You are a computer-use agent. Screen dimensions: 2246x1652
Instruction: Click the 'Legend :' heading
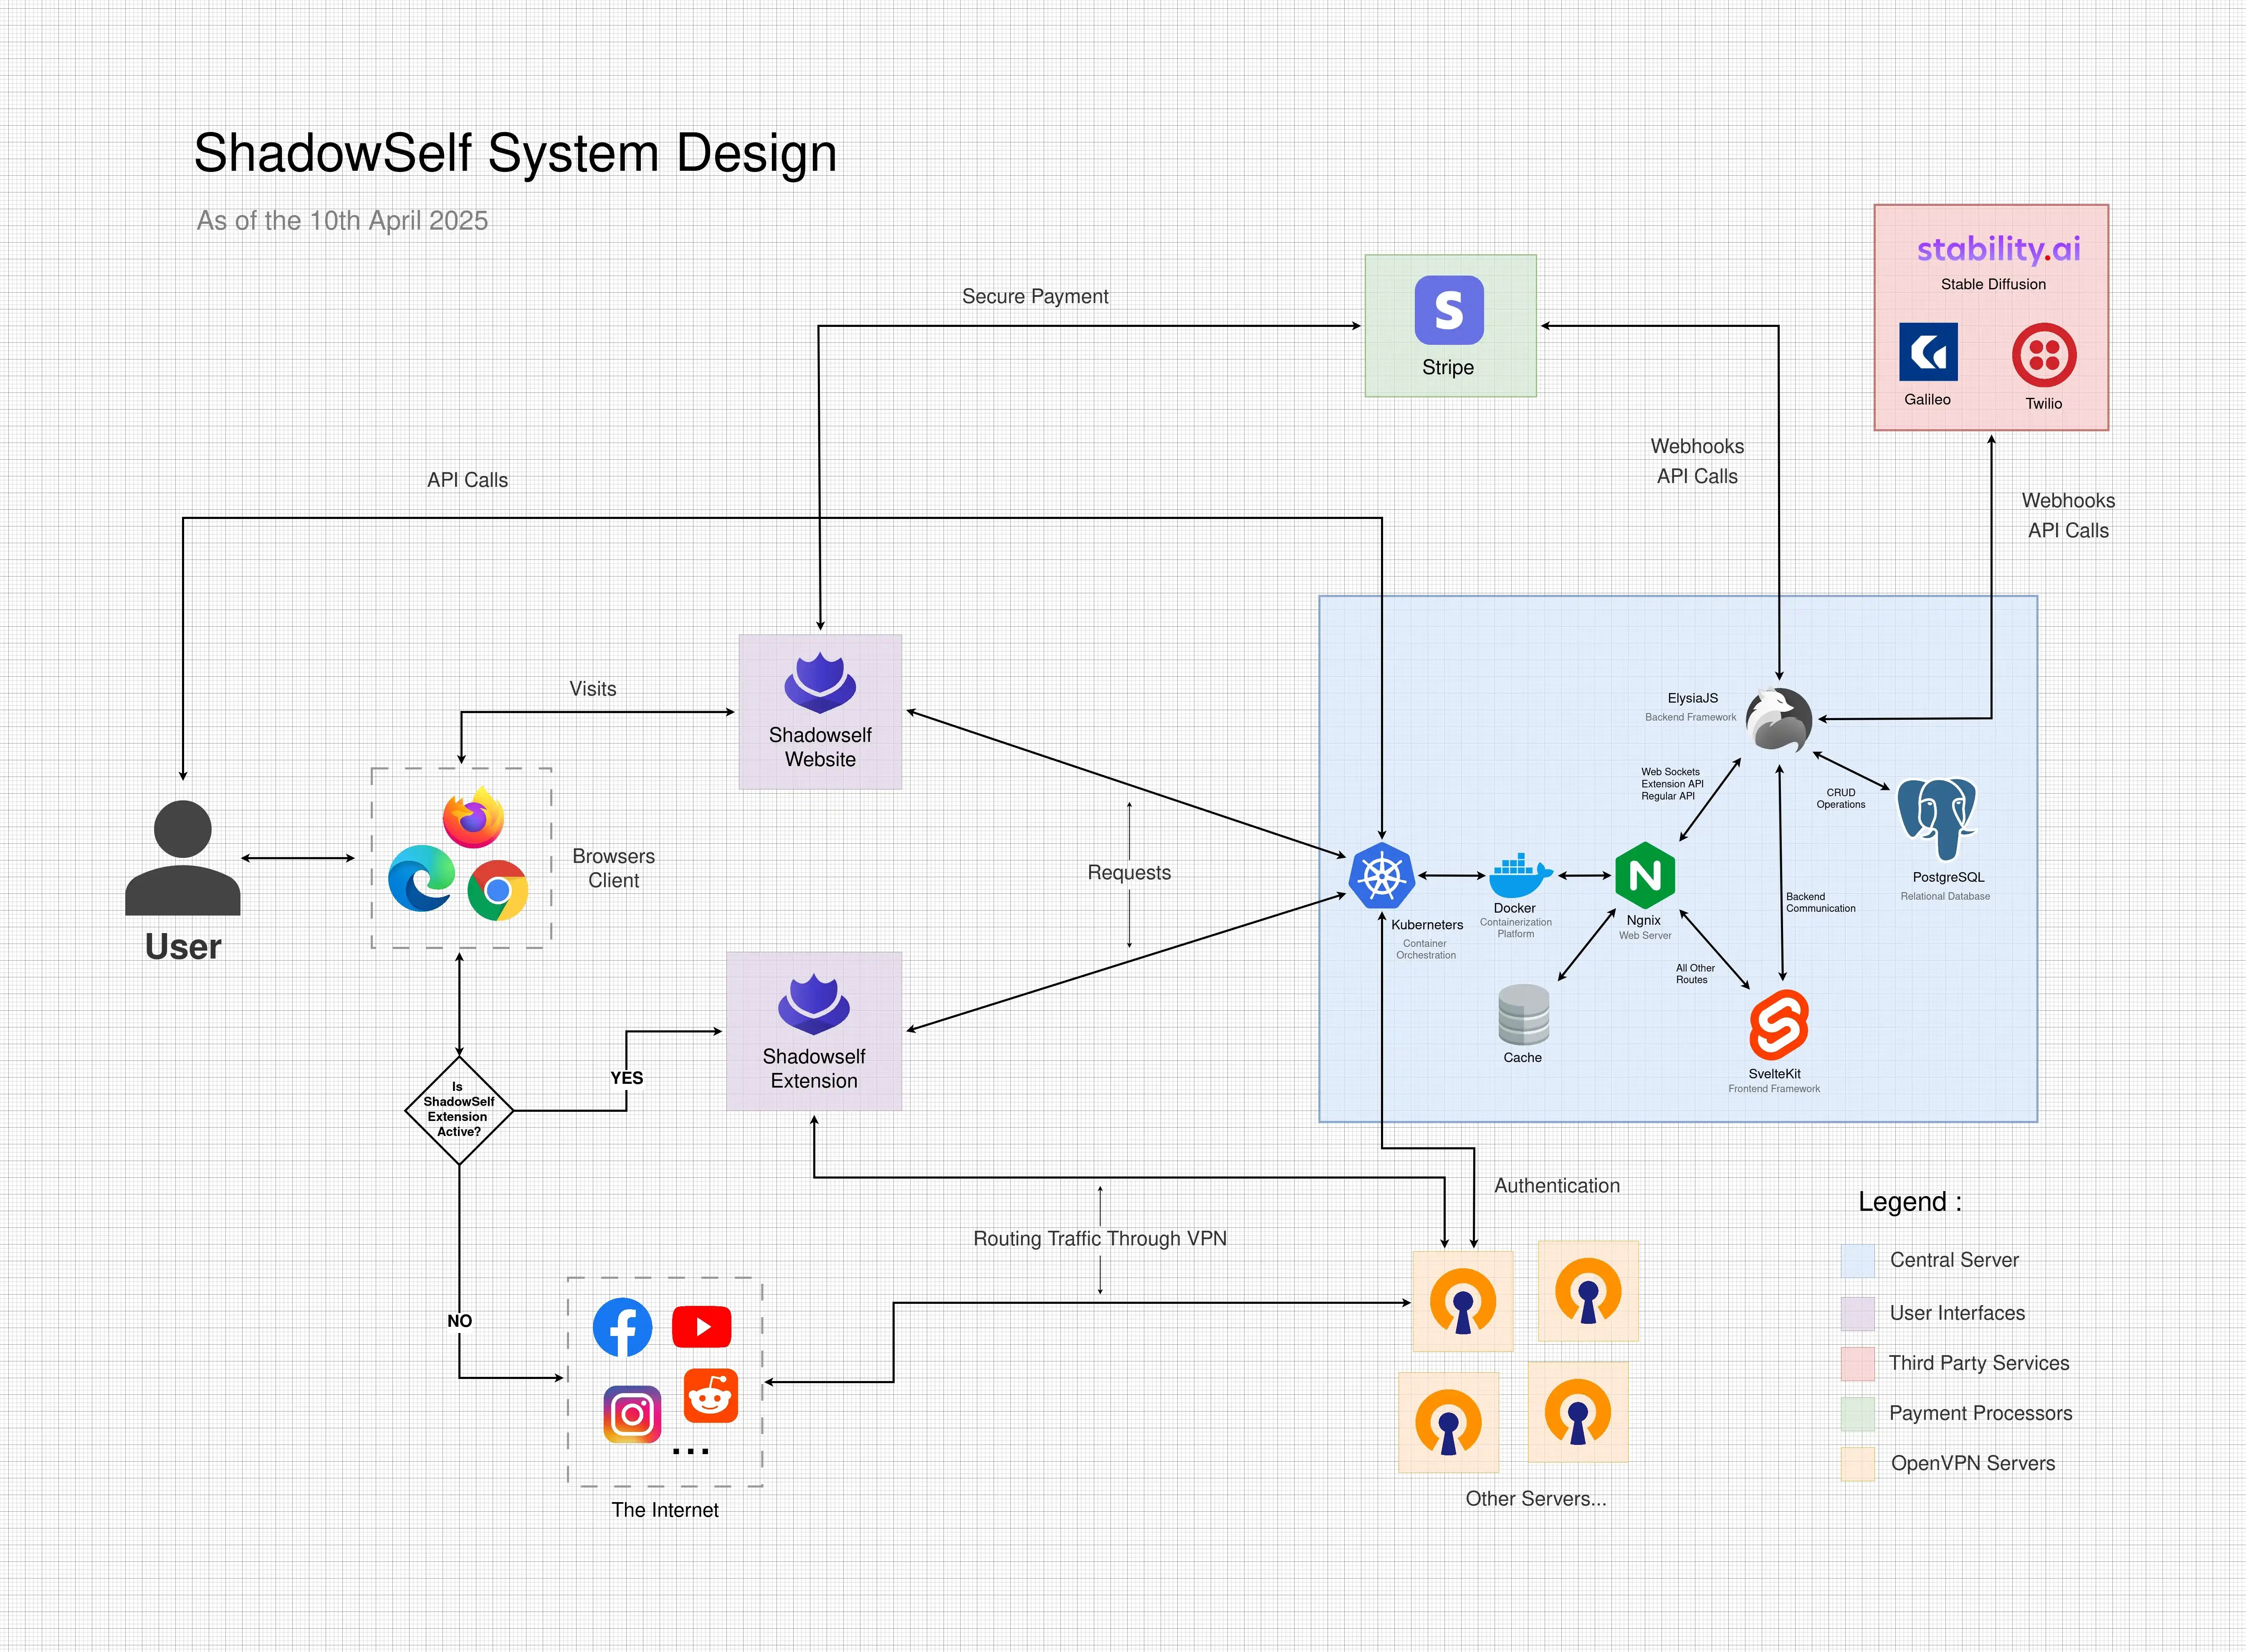(1910, 1201)
